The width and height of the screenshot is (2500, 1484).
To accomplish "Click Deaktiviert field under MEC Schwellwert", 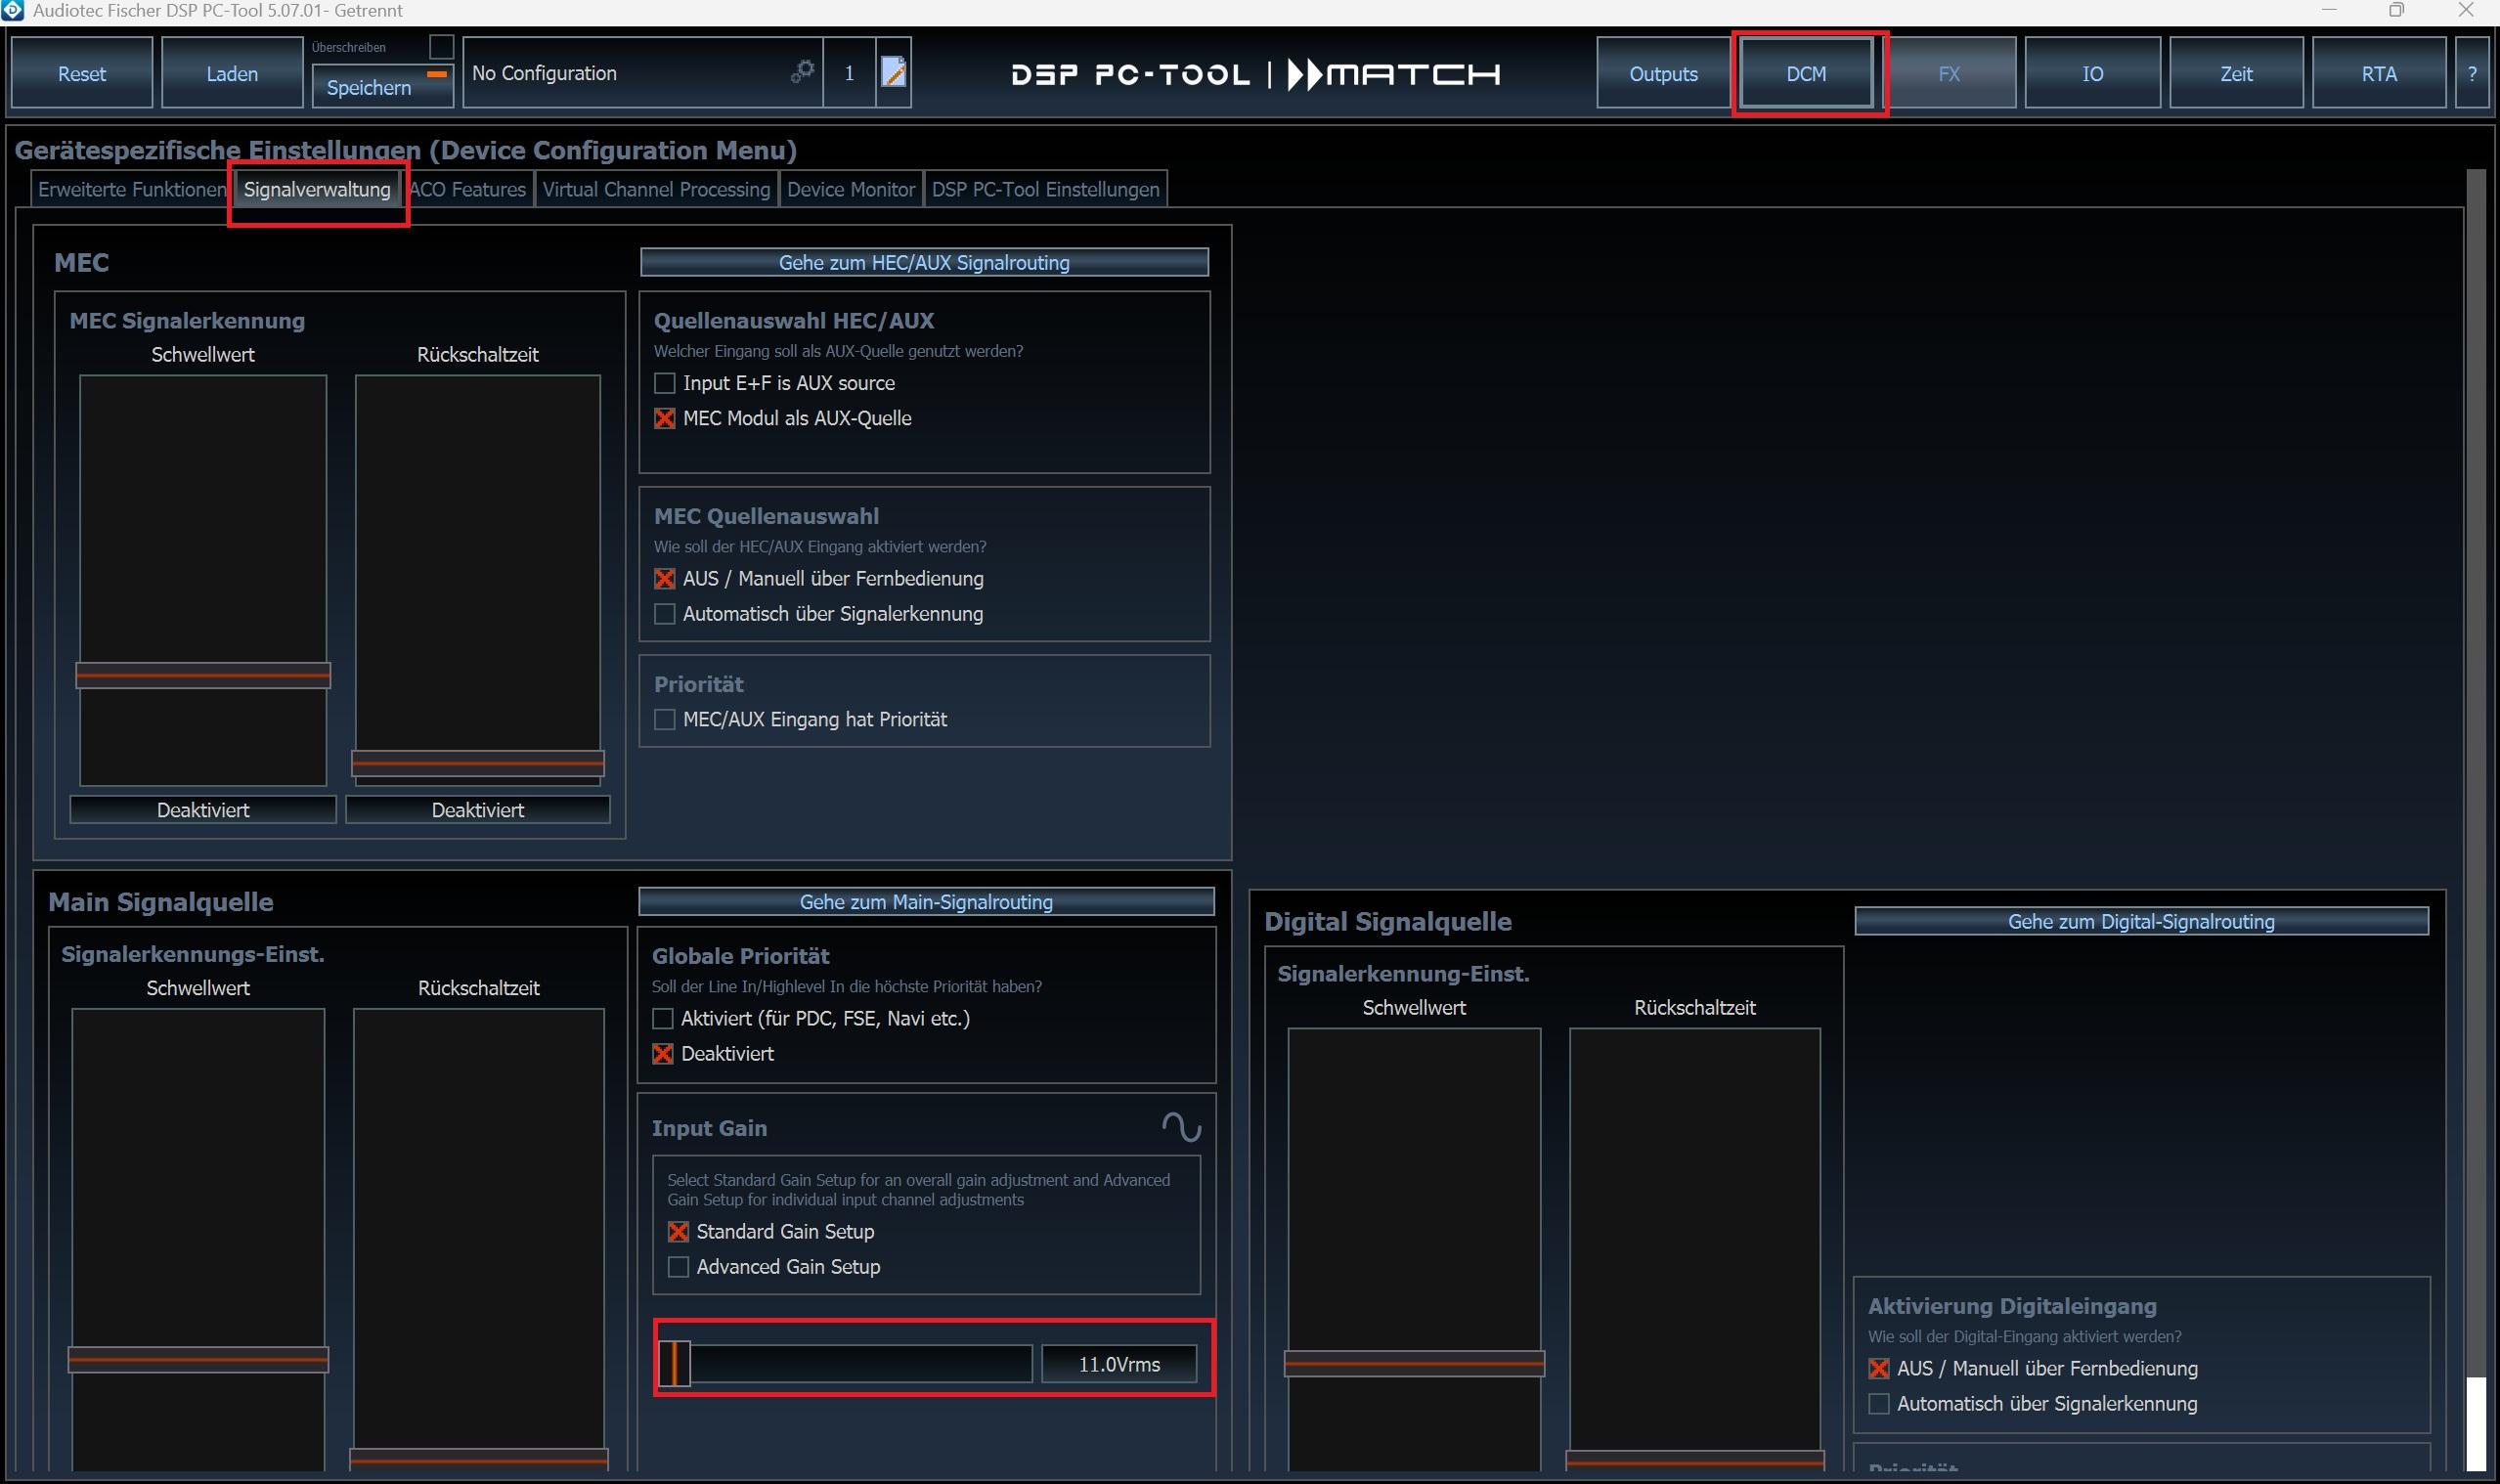I will tap(203, 809).
